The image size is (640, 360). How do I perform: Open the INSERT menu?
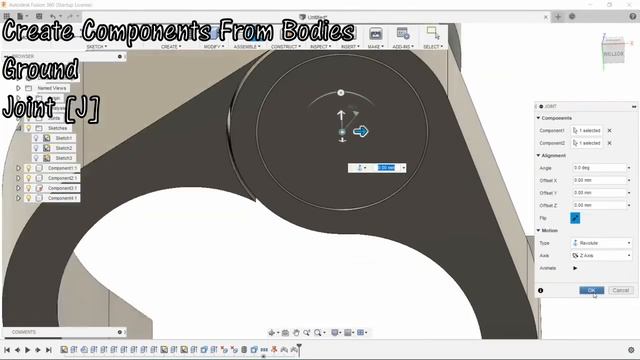[x=350, y=47]
